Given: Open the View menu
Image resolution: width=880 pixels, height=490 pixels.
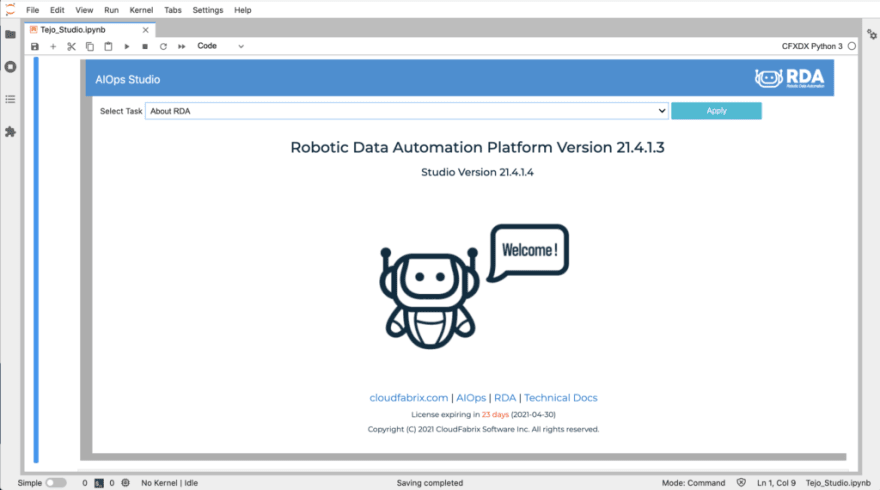Looking at the screenshot, I should coord(84,10).
